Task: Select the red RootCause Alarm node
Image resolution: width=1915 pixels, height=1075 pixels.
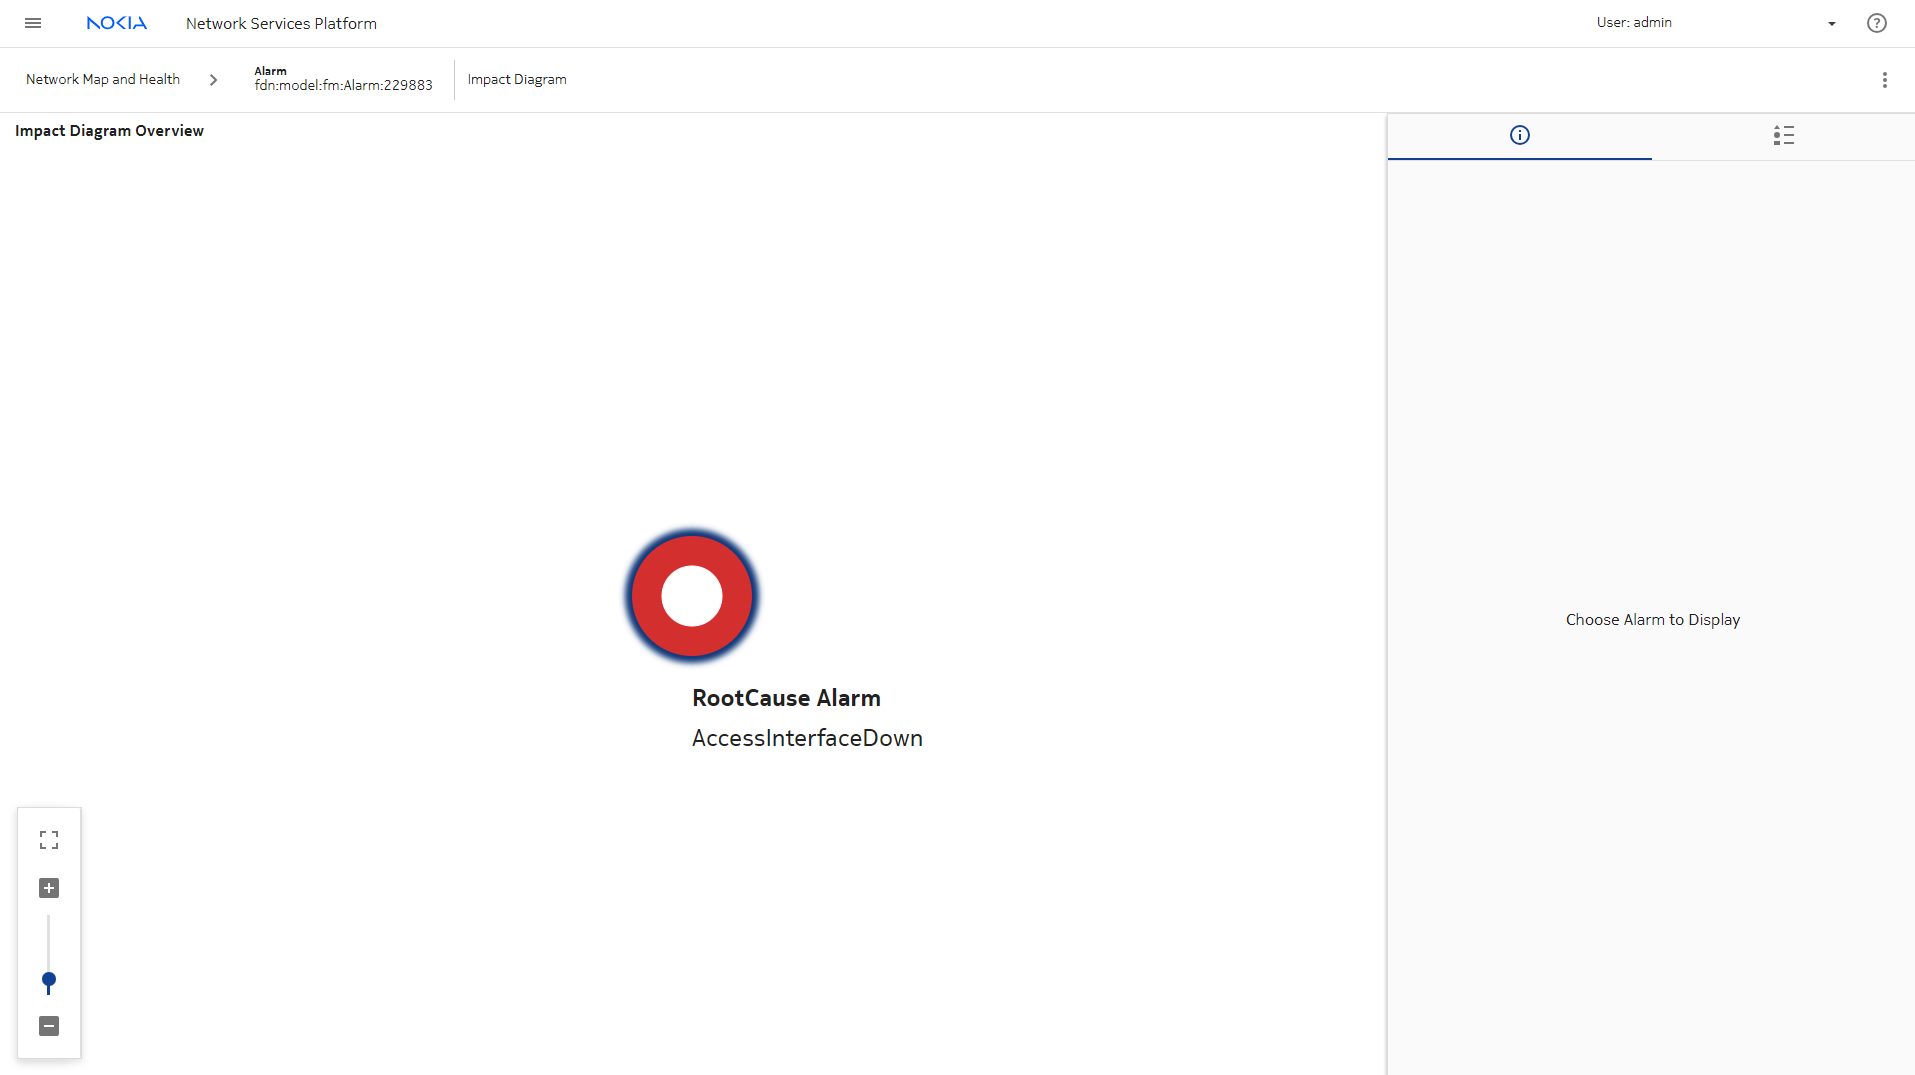Action: [691, 596]
